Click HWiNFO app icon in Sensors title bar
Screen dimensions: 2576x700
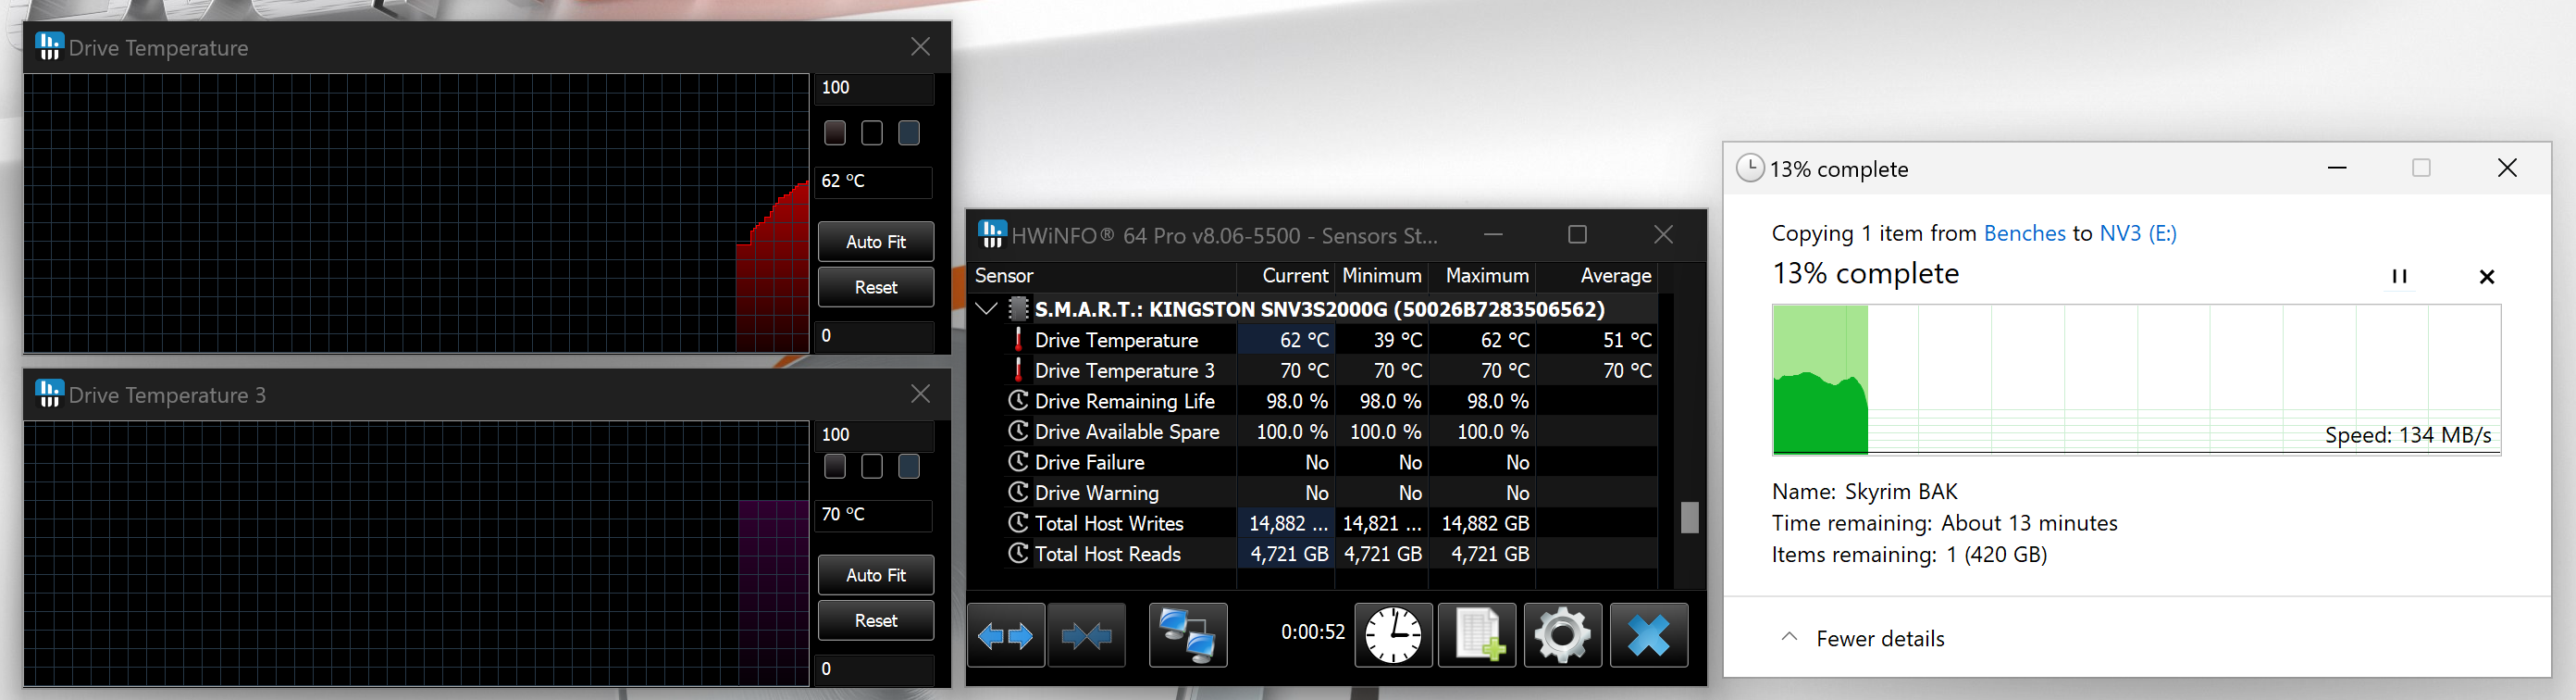point(992,234)
